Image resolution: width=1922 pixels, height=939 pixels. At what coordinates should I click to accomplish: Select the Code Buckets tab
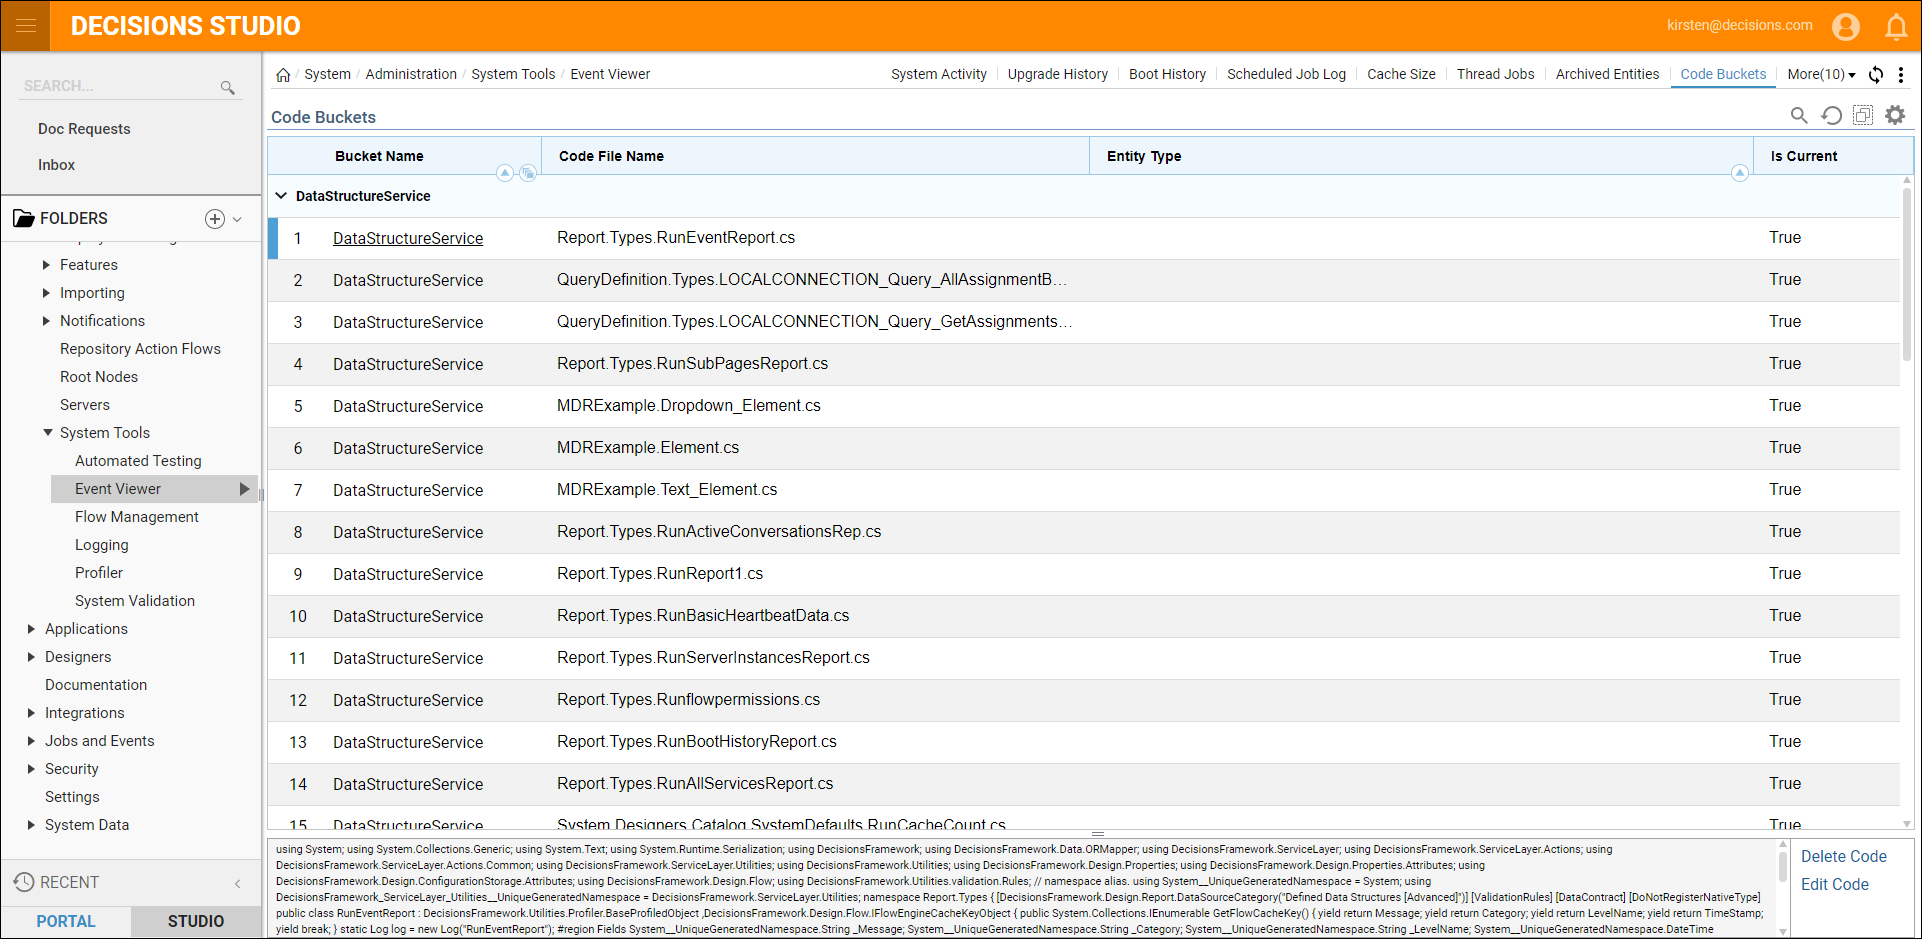pos(1723,74)
